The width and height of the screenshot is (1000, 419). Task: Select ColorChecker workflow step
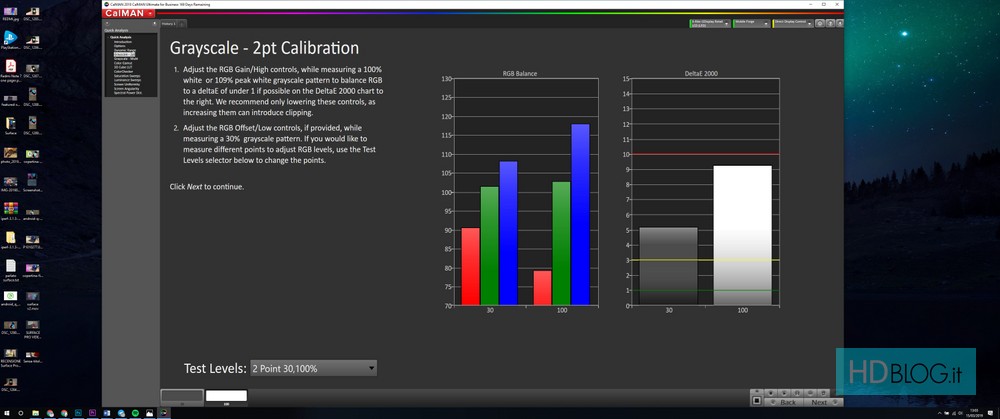click(124, 71)
